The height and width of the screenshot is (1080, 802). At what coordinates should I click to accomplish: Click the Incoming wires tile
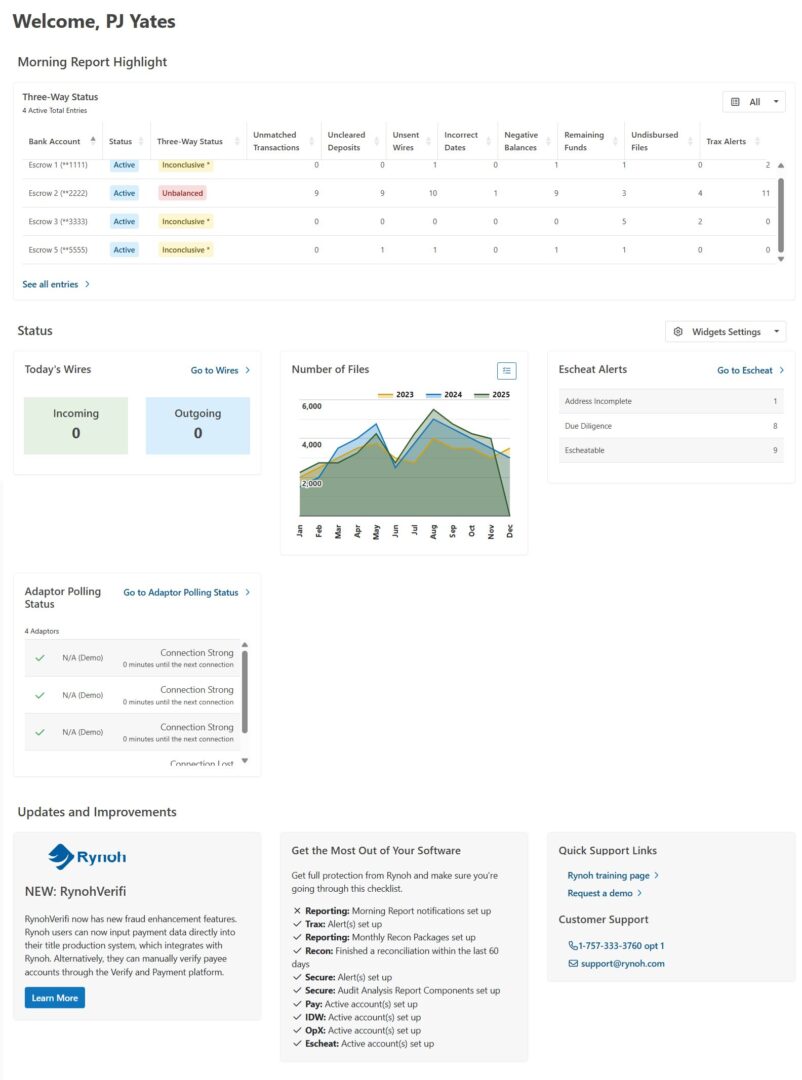[x=76, y=425]
